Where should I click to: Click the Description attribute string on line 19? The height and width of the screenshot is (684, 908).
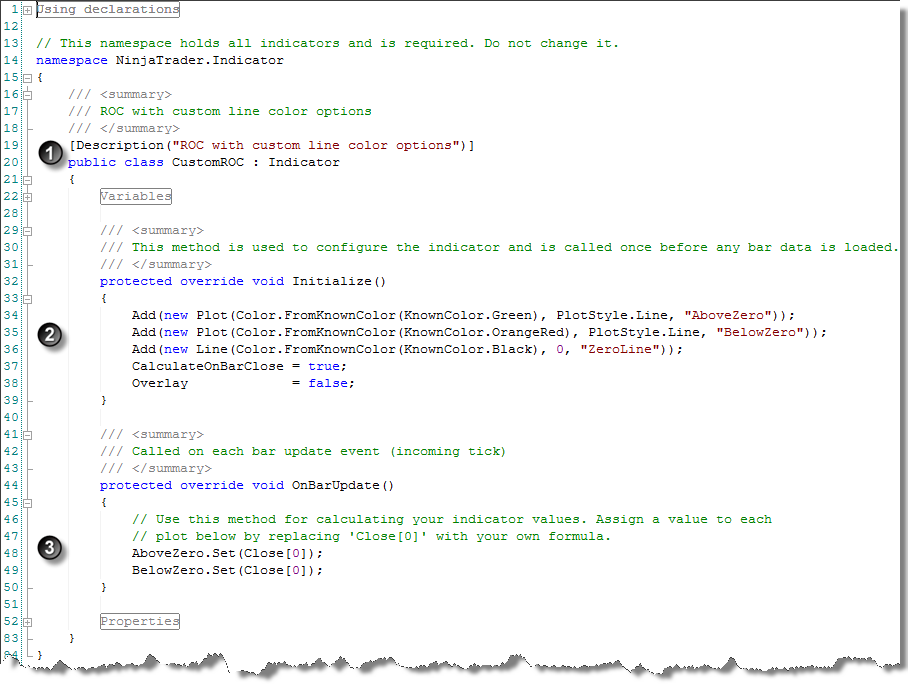pyautogui.click(x=316, y=145)
